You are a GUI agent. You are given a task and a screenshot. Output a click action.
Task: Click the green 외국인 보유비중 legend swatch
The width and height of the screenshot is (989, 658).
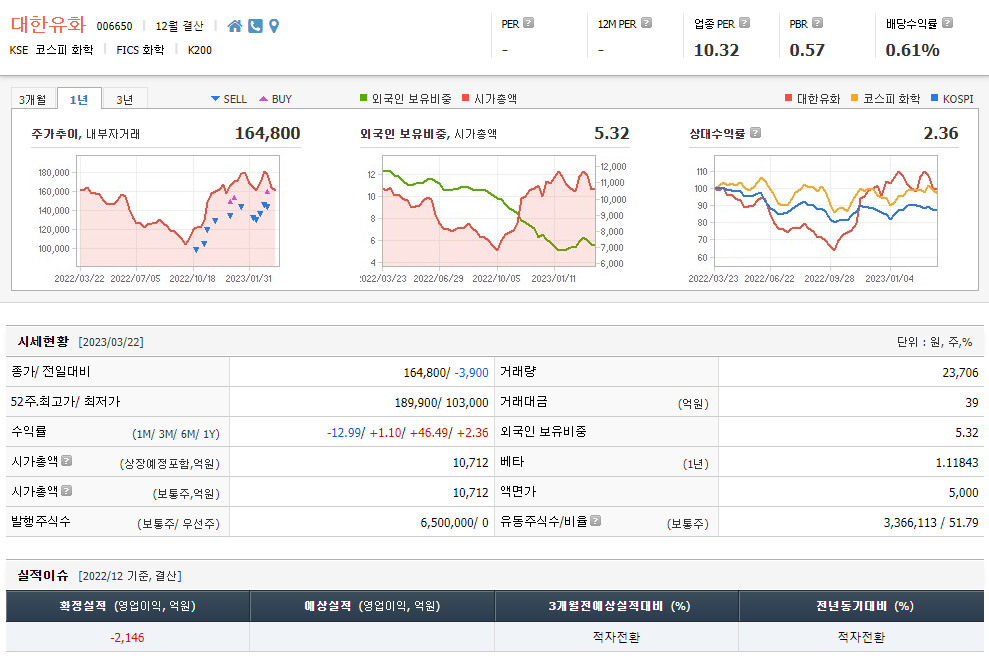click(x=363, y=98)
